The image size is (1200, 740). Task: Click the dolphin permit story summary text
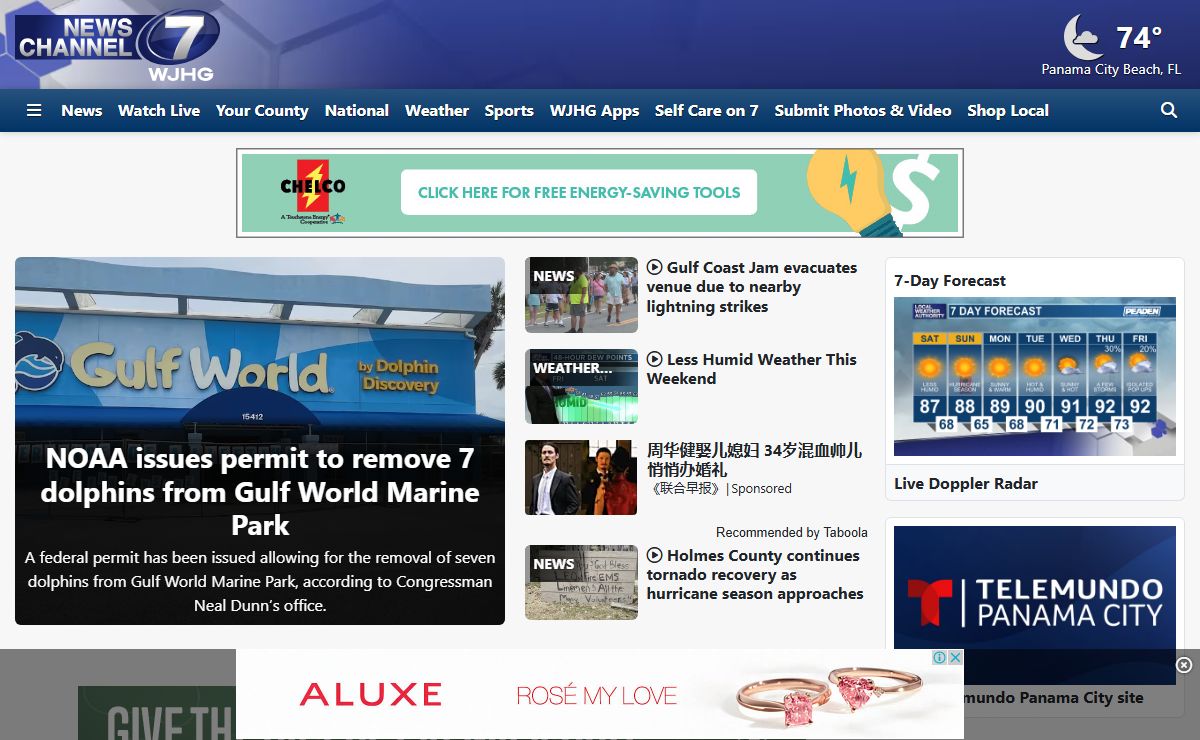tap(260, 581)
